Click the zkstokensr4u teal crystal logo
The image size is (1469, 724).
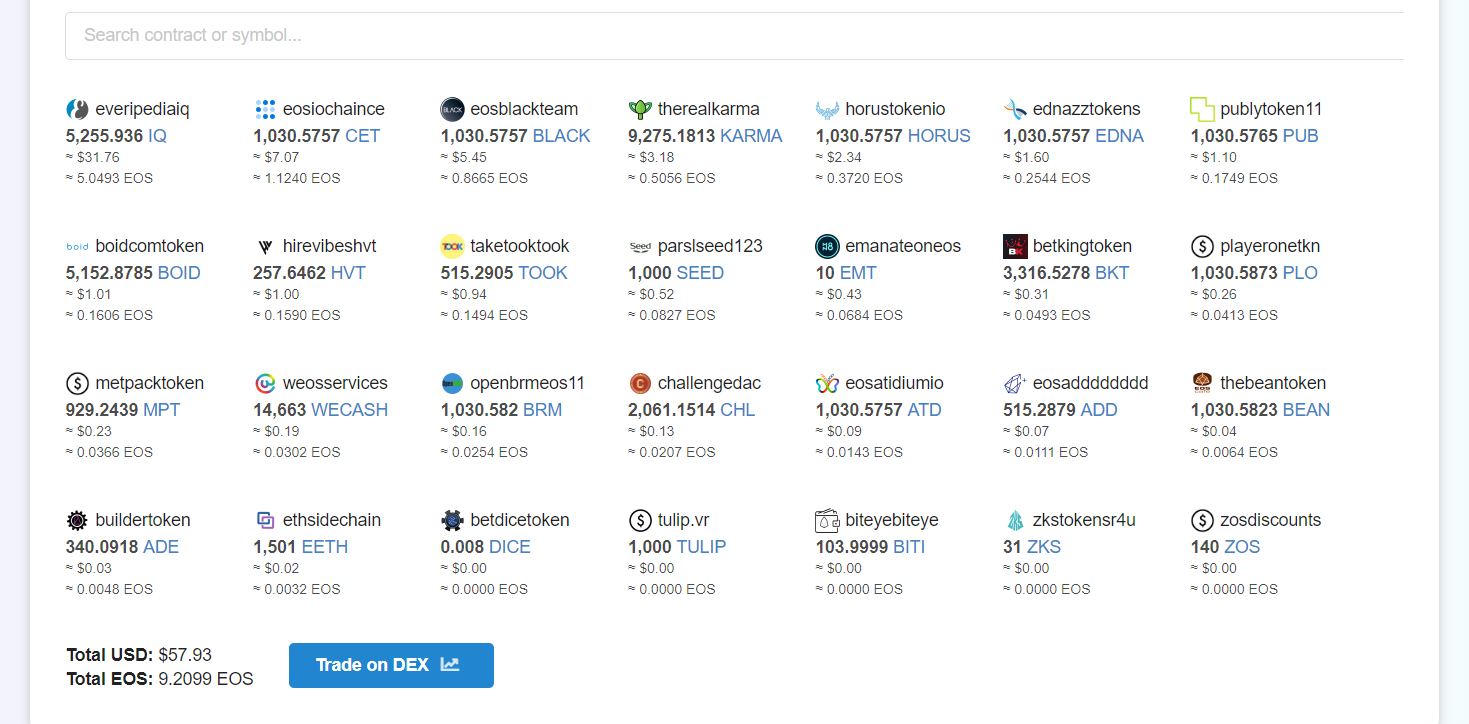pyautogui.click(x=1015, y=520)
